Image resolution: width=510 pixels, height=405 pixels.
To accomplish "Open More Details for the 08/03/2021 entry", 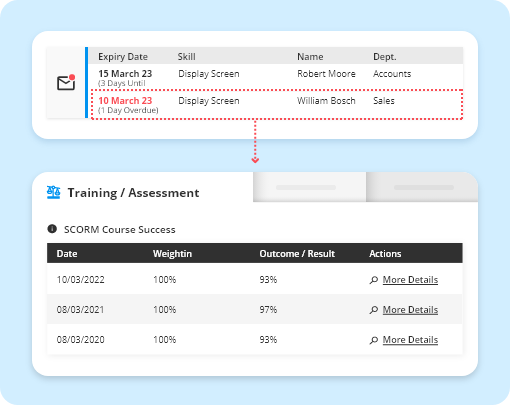I will (410, 310).
